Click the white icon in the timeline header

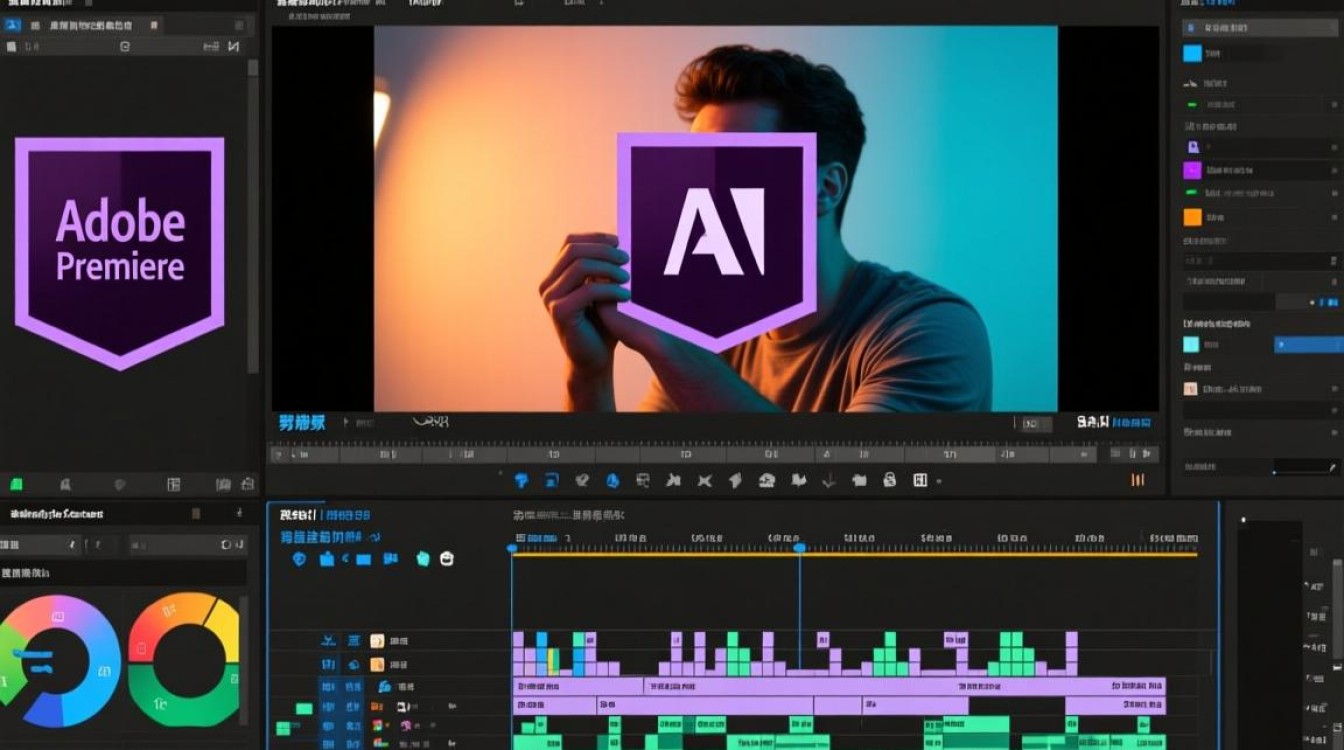pyautogui.click(x=447, y=559)
